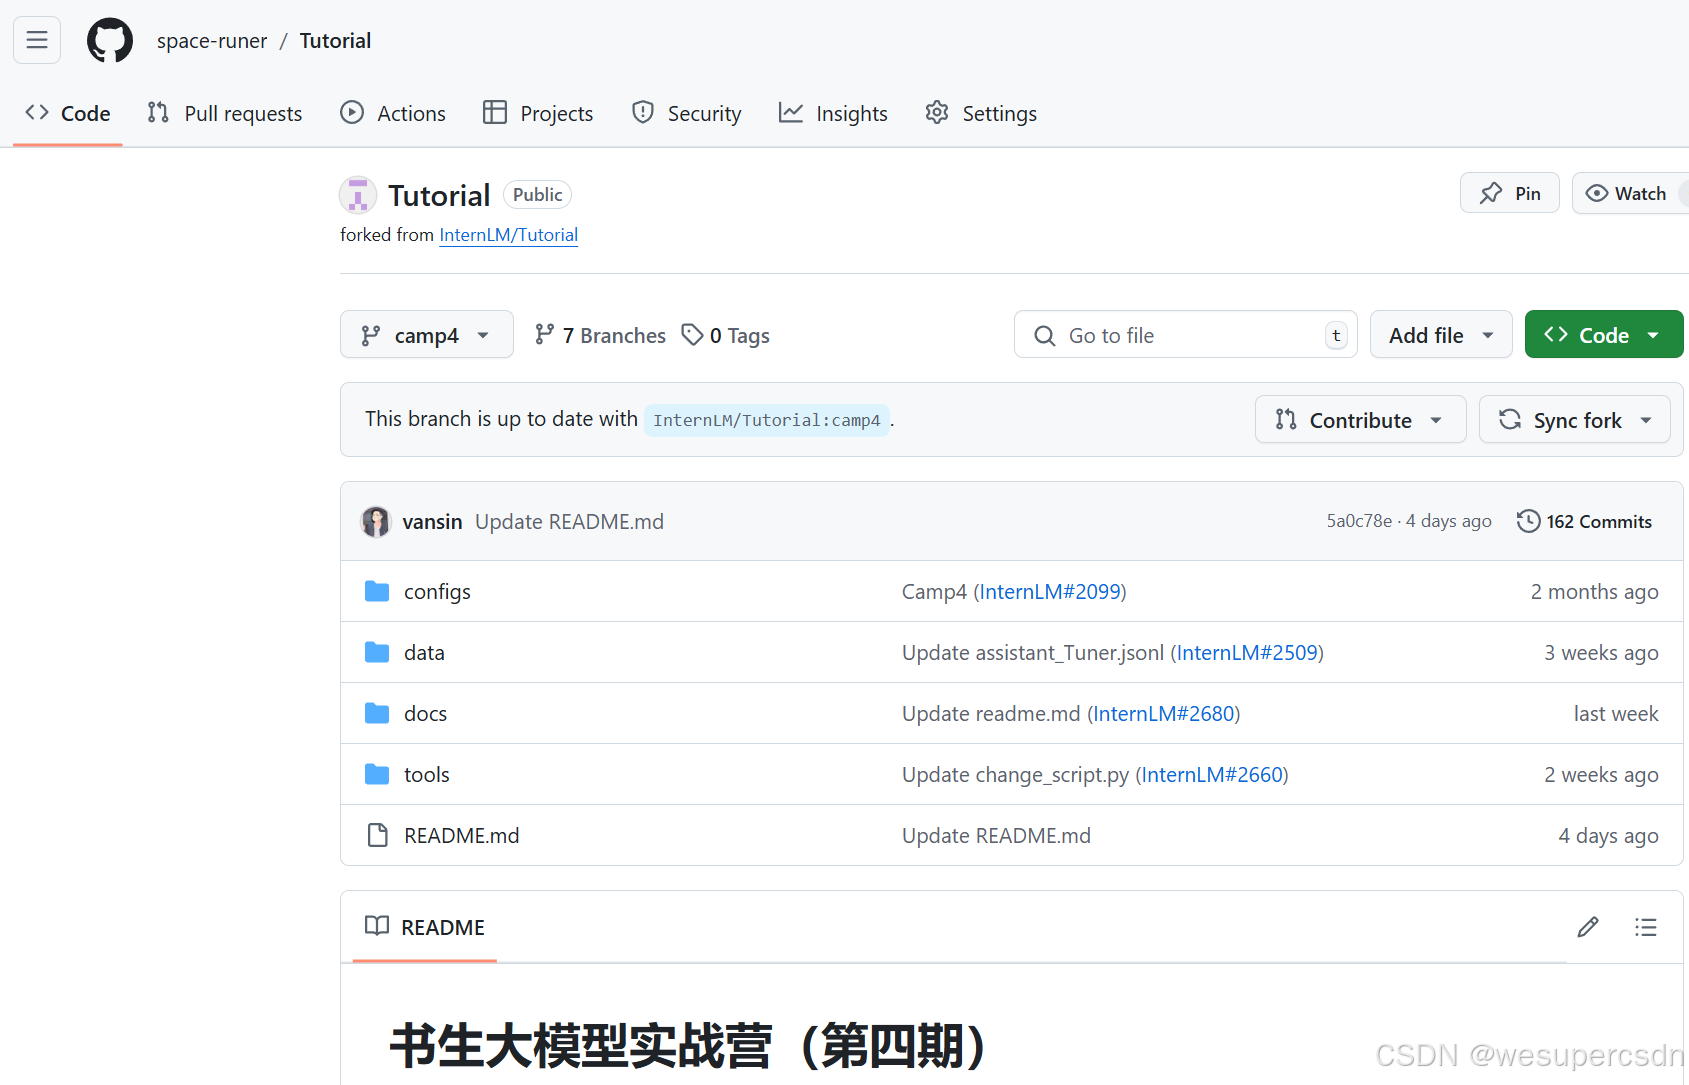Click the GitHub Octocat logo

pos(110,40)
